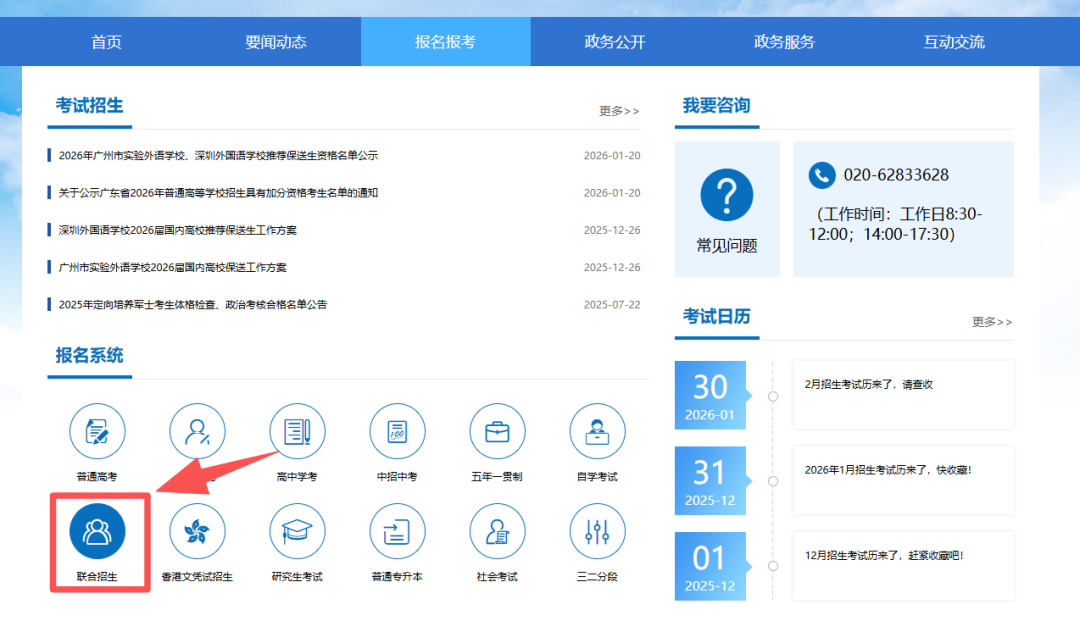Screen dimensions: 1080x621
Task: Open the 普通高考 registration icon
Action: [97, 432]
